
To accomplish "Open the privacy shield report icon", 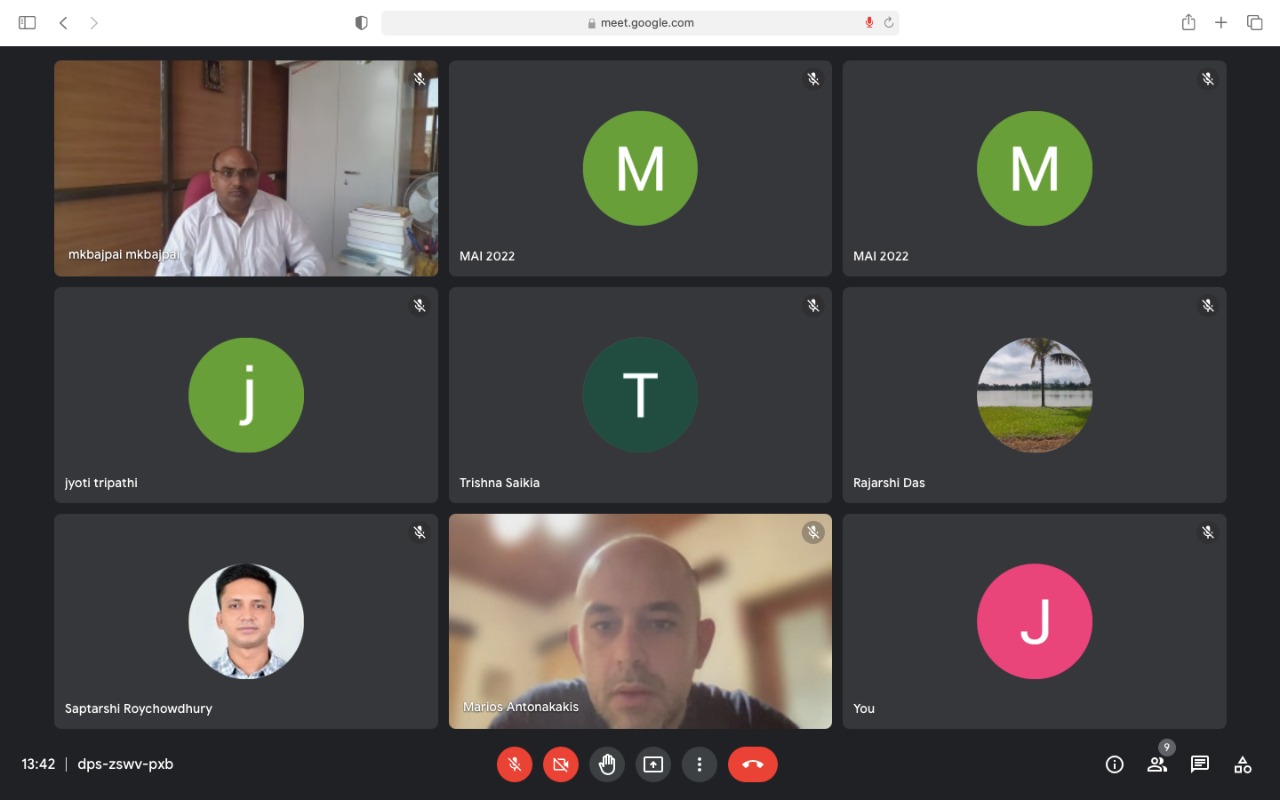I will coord(361,22).
